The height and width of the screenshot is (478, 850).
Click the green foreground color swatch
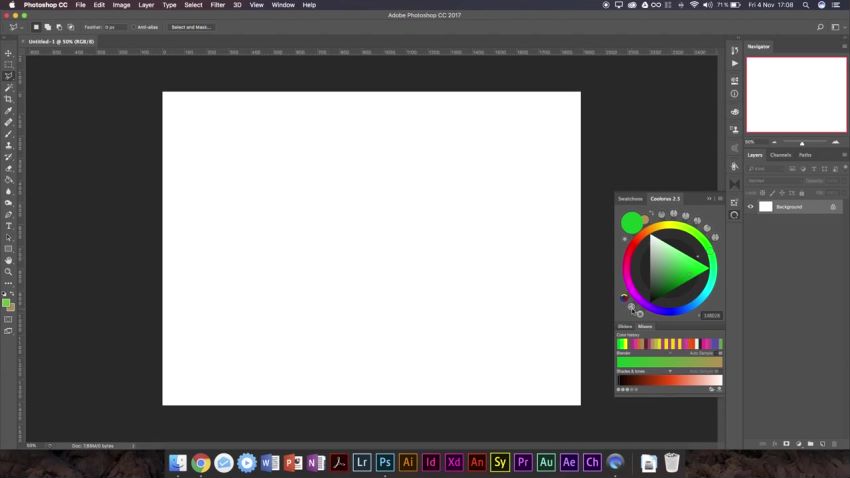(x=5, y=303)
